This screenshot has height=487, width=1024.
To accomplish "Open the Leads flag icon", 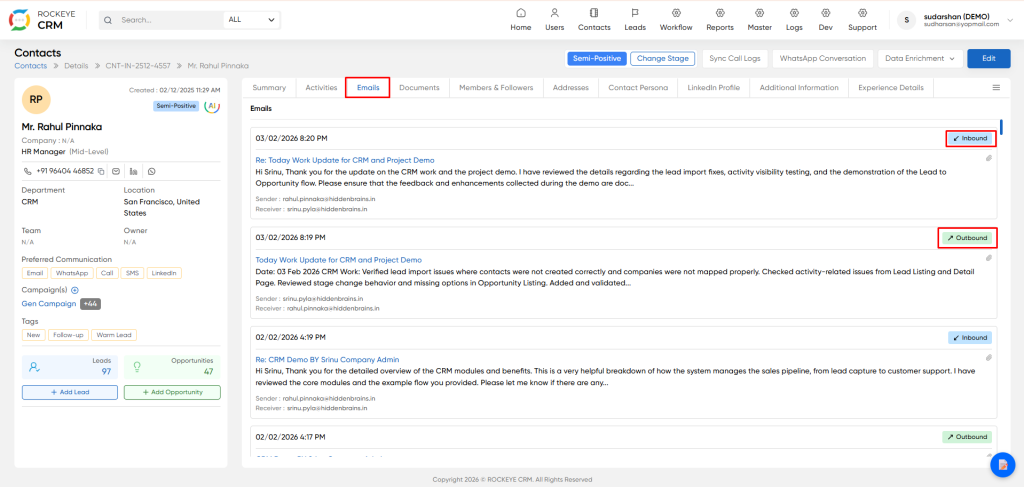I will (635, 13).
